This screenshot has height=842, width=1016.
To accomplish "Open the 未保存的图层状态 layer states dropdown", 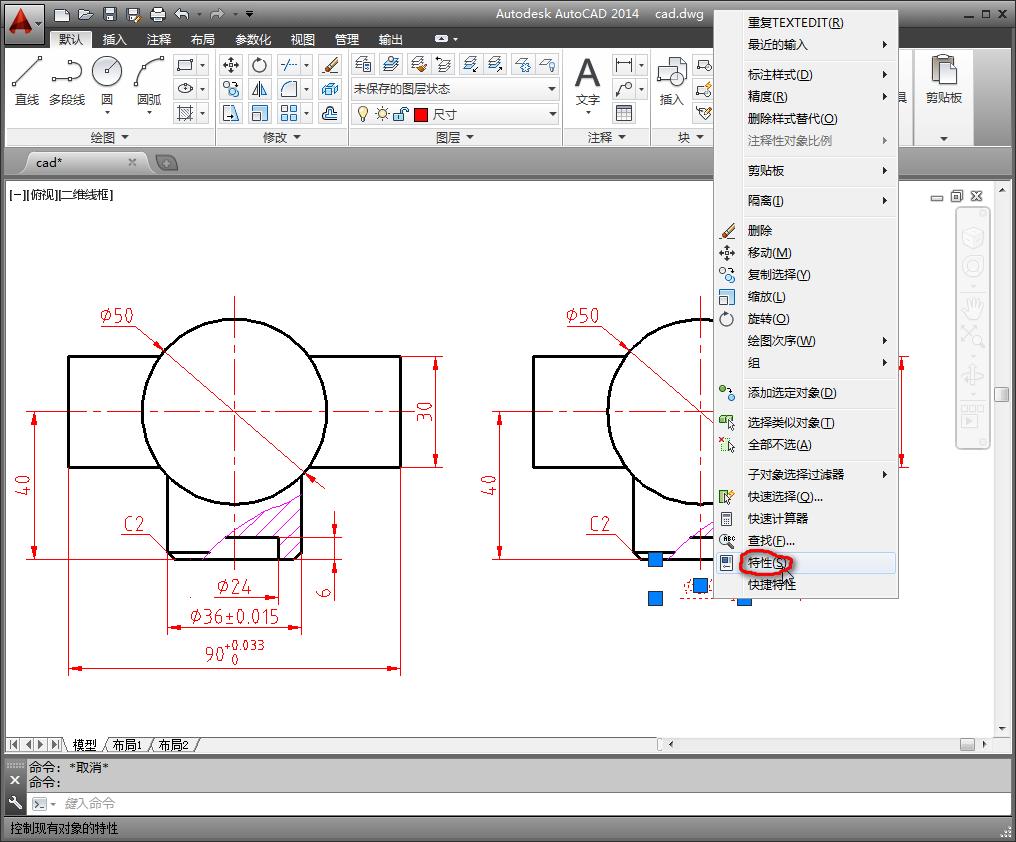I will coord(551,88).
